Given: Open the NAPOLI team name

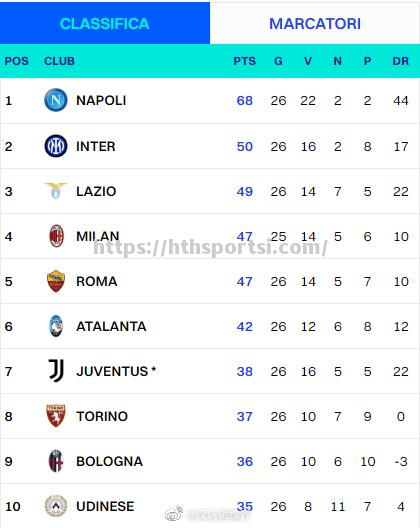Looking at the screenshot, I should [x=101, y=100].
